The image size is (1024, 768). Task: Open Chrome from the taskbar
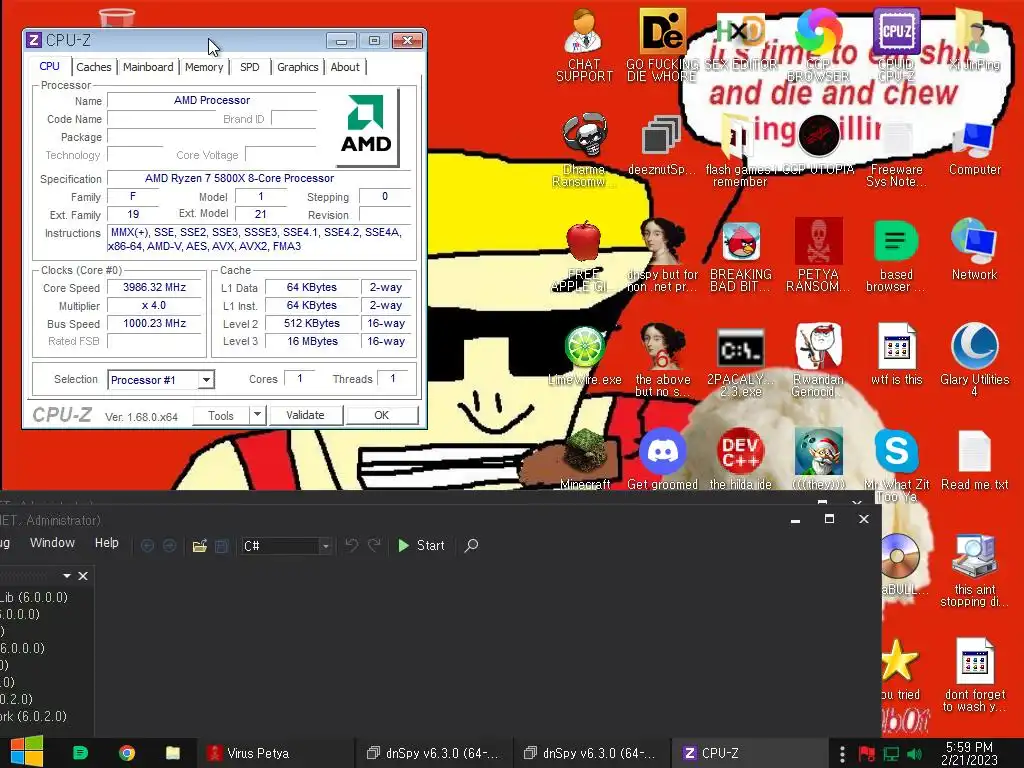[x=127, y=753]
